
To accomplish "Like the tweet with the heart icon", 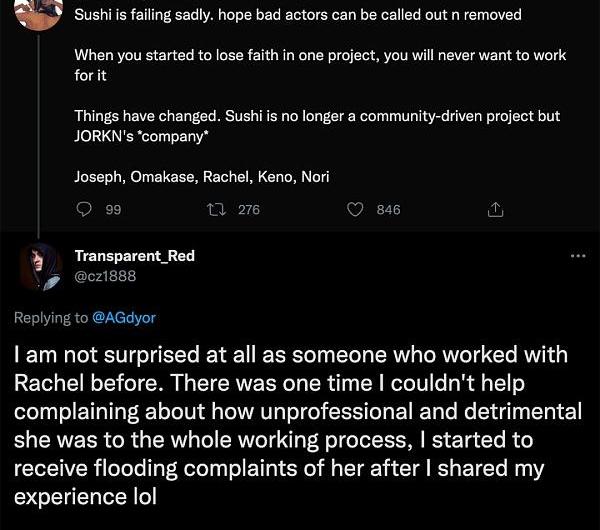I will tap(354, 209).
